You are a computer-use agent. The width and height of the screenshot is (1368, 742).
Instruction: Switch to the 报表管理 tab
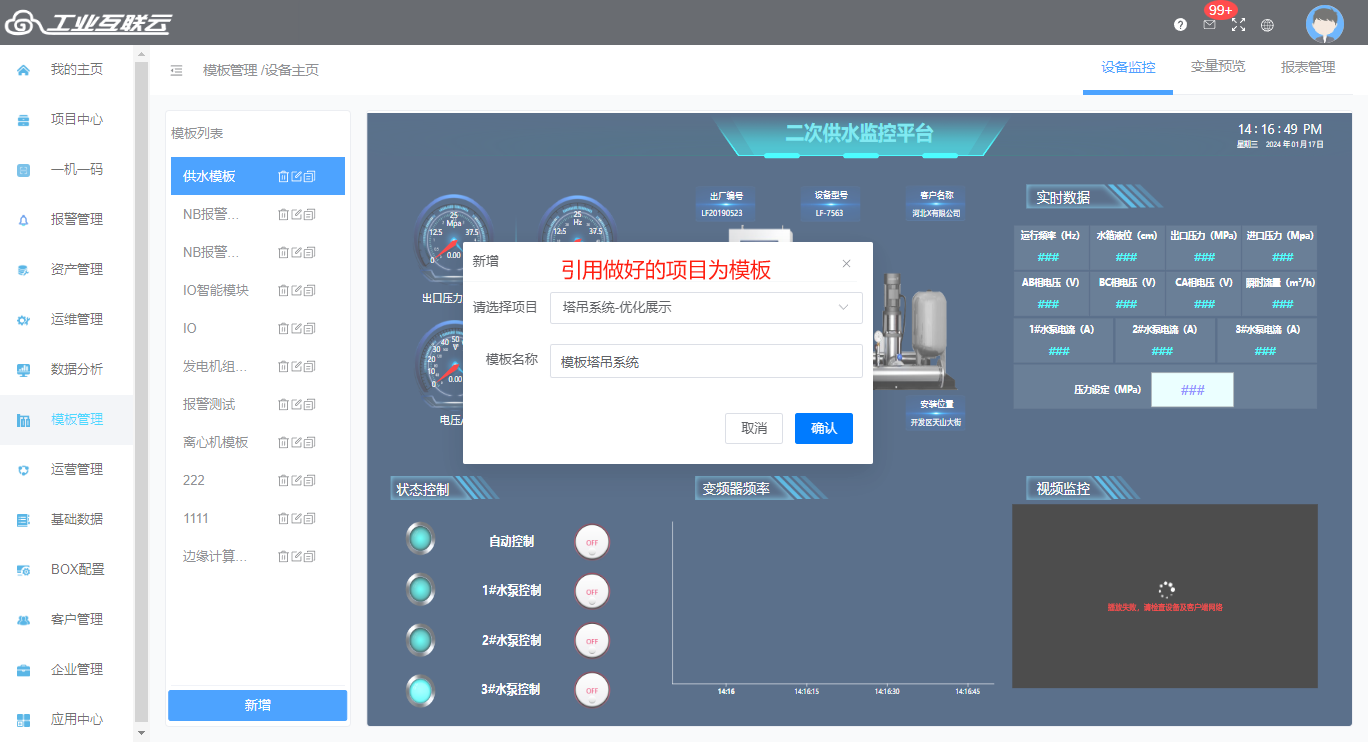pyautogui.click(x=1308, y=67)
